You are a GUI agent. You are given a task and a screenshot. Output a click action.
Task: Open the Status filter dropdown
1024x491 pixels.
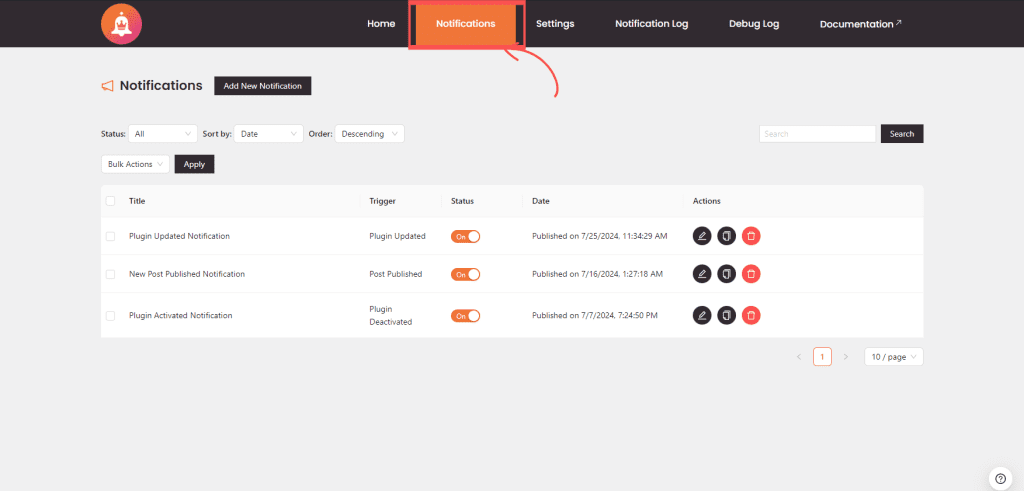163,134
